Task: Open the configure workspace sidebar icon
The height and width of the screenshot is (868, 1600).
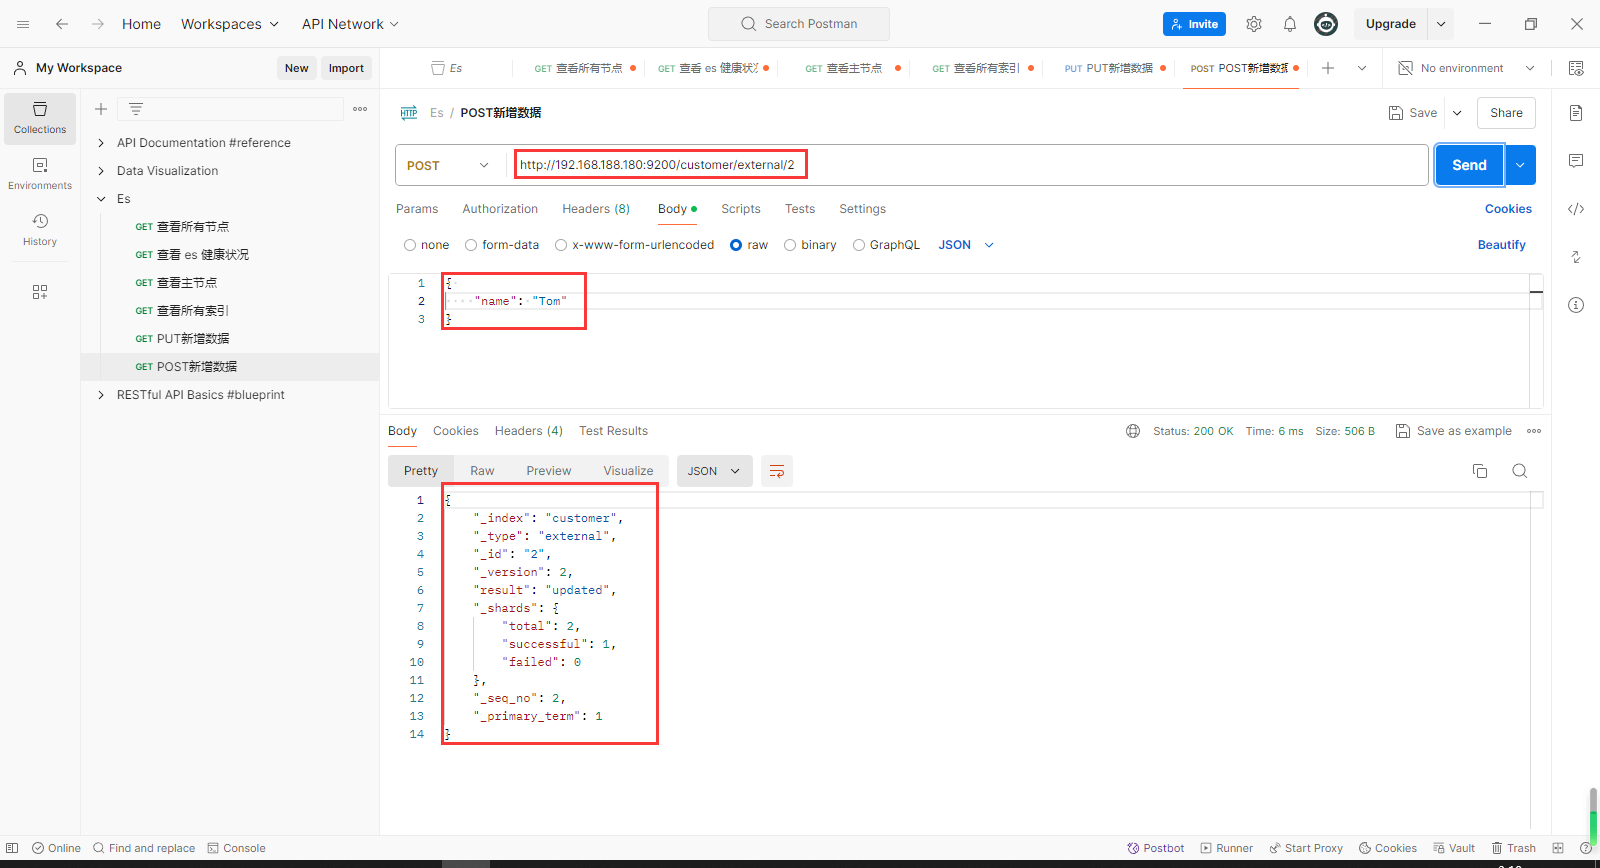Action: click(x=40, y=292)
